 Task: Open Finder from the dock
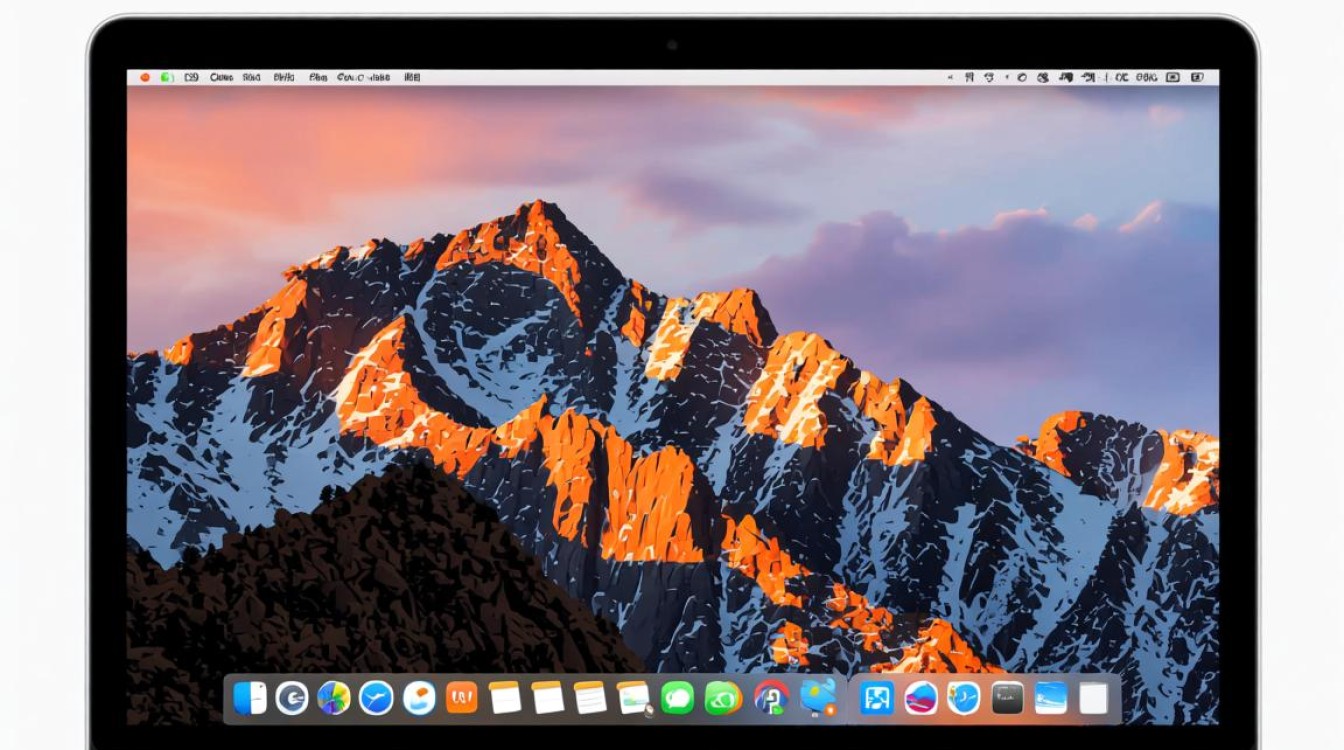point(250,697)
